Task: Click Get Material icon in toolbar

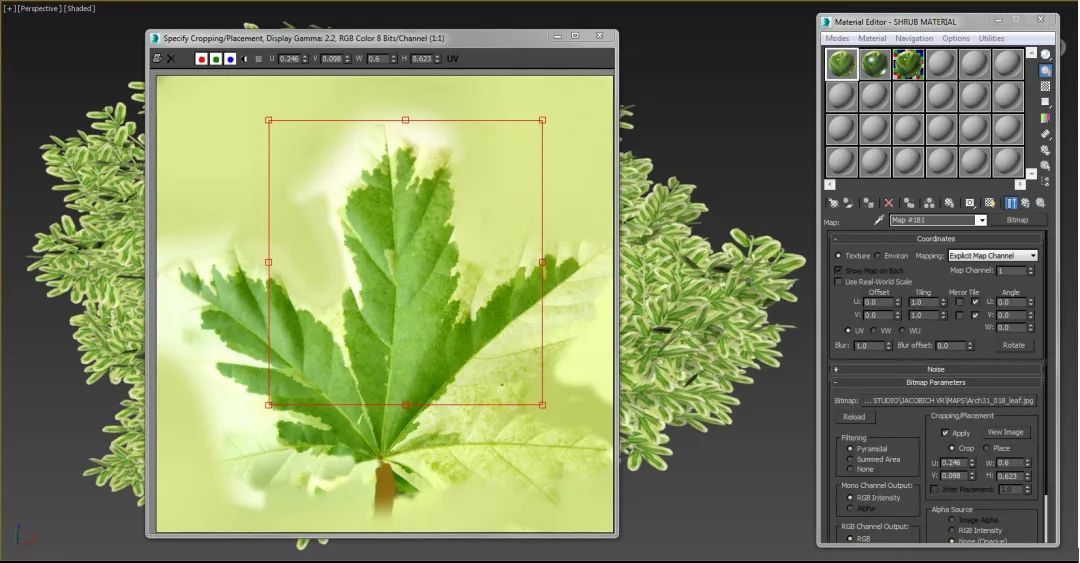Action: click(832, 202)
